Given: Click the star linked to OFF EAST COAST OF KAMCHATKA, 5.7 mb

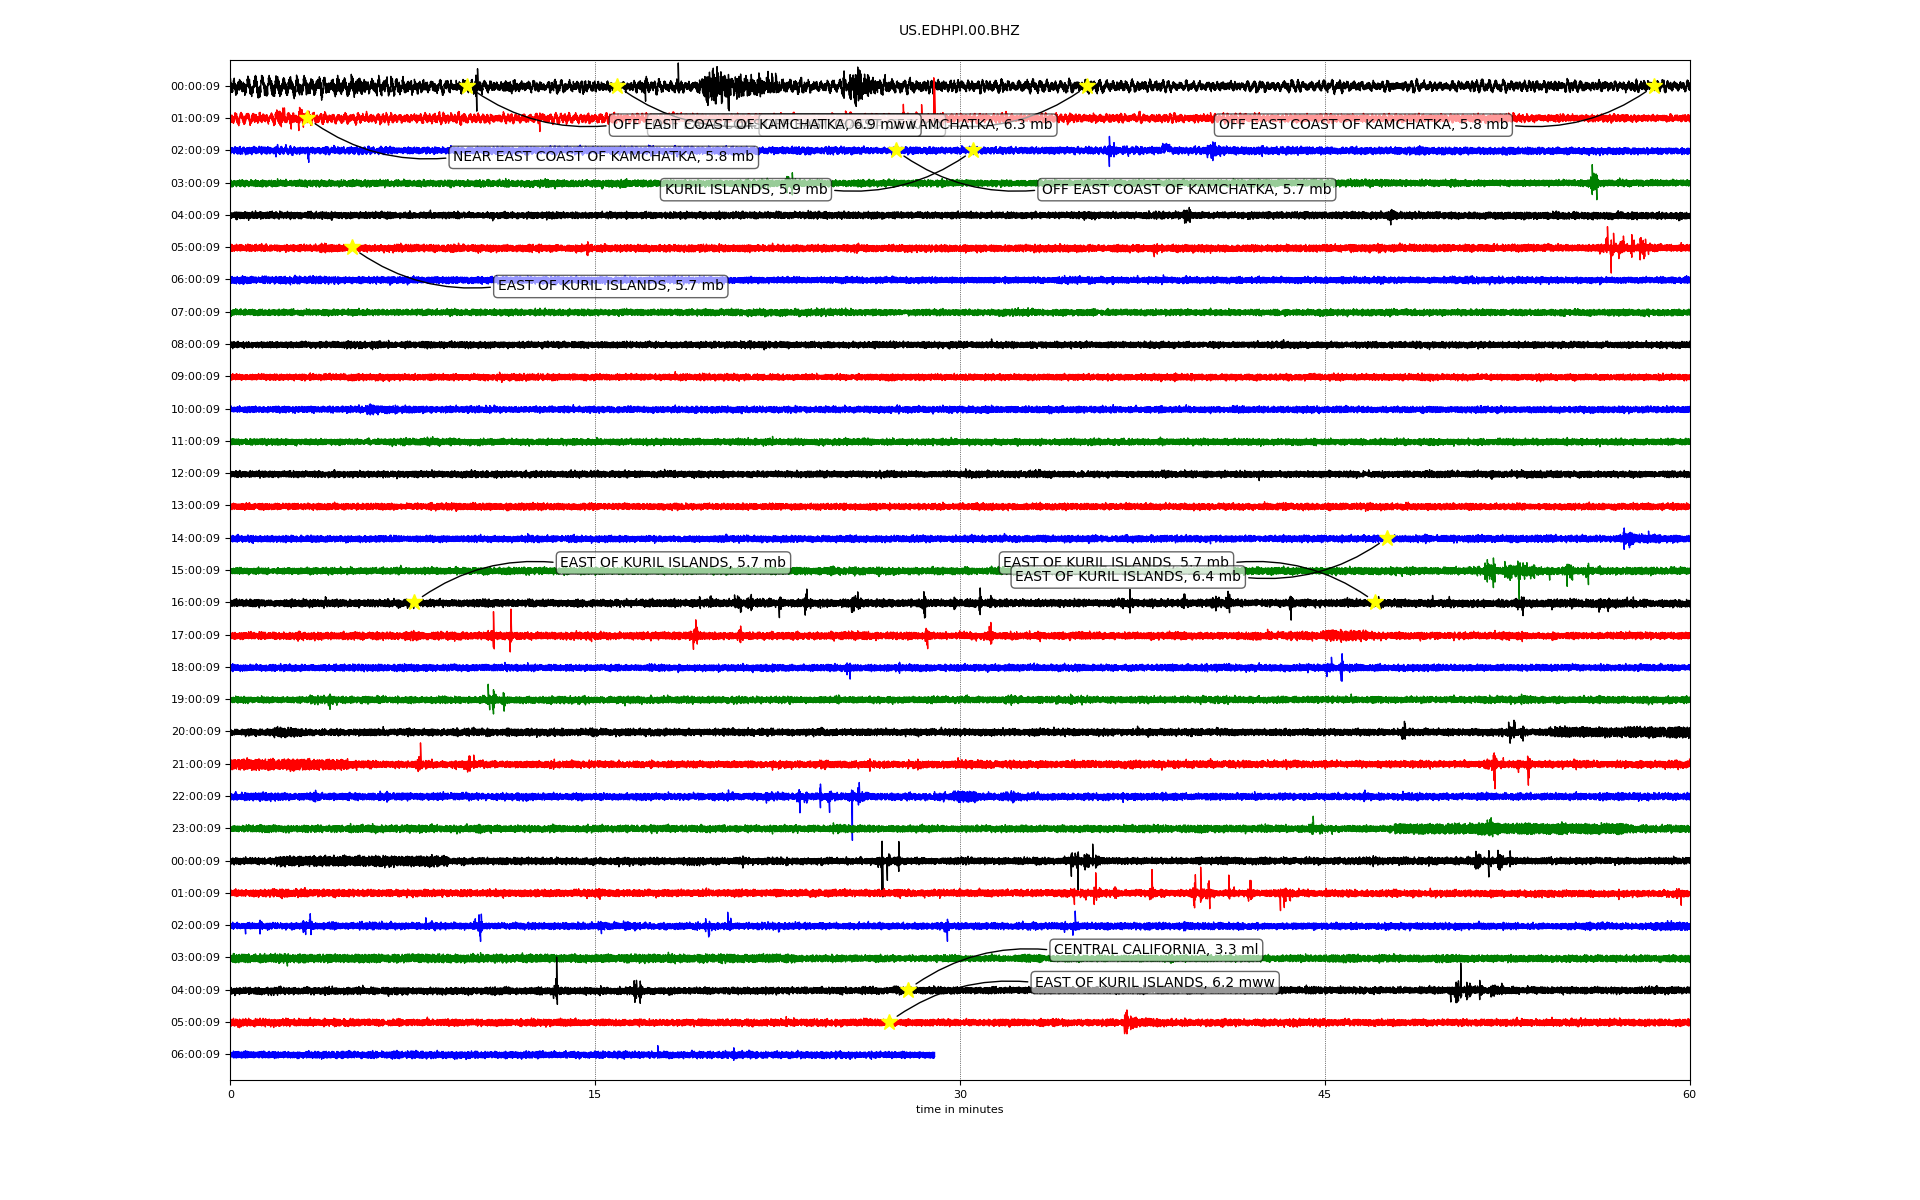Looking at the screenshot, I should pos(896,150).
